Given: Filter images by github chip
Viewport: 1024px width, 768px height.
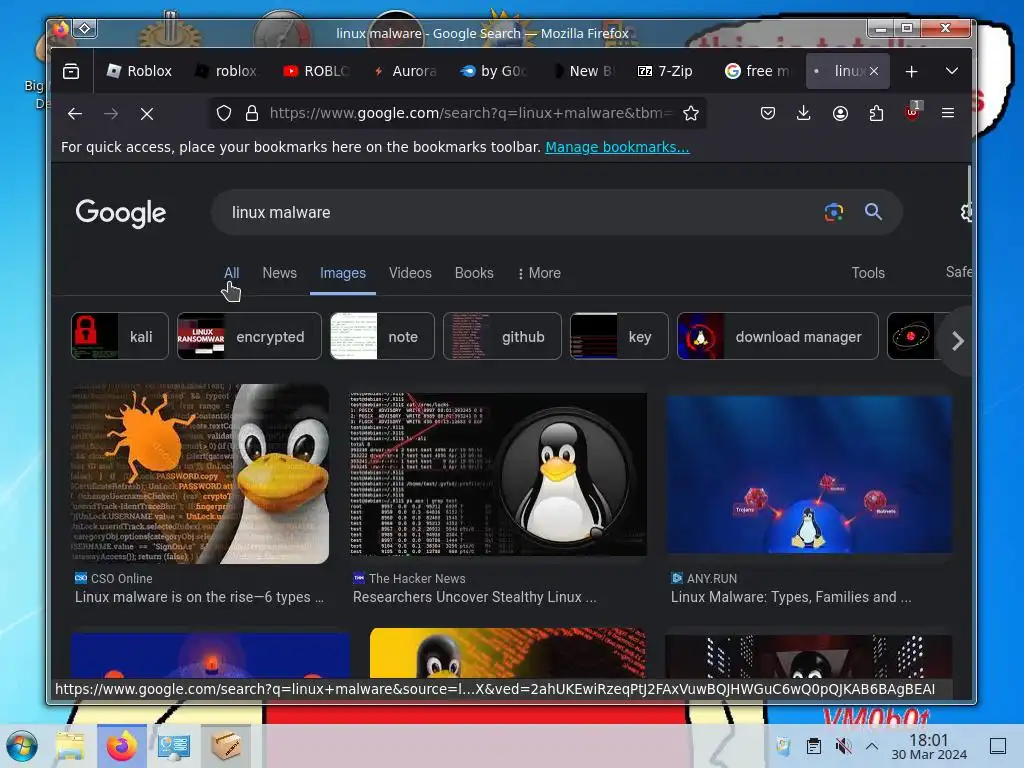Looking at the screenshot, I should coord(502,336).
